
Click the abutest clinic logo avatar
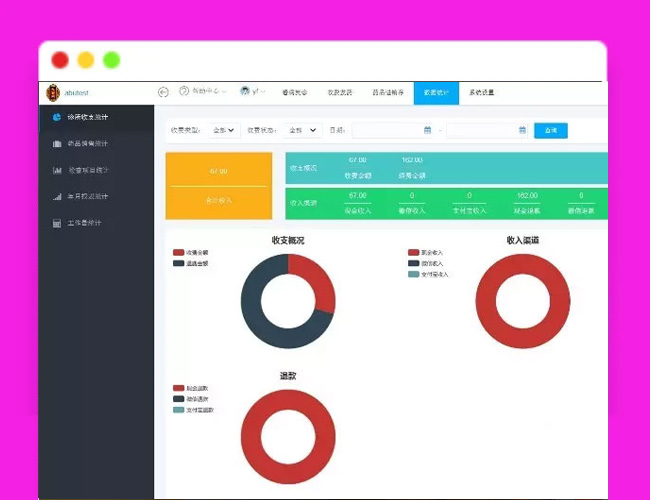pos(53,92)
